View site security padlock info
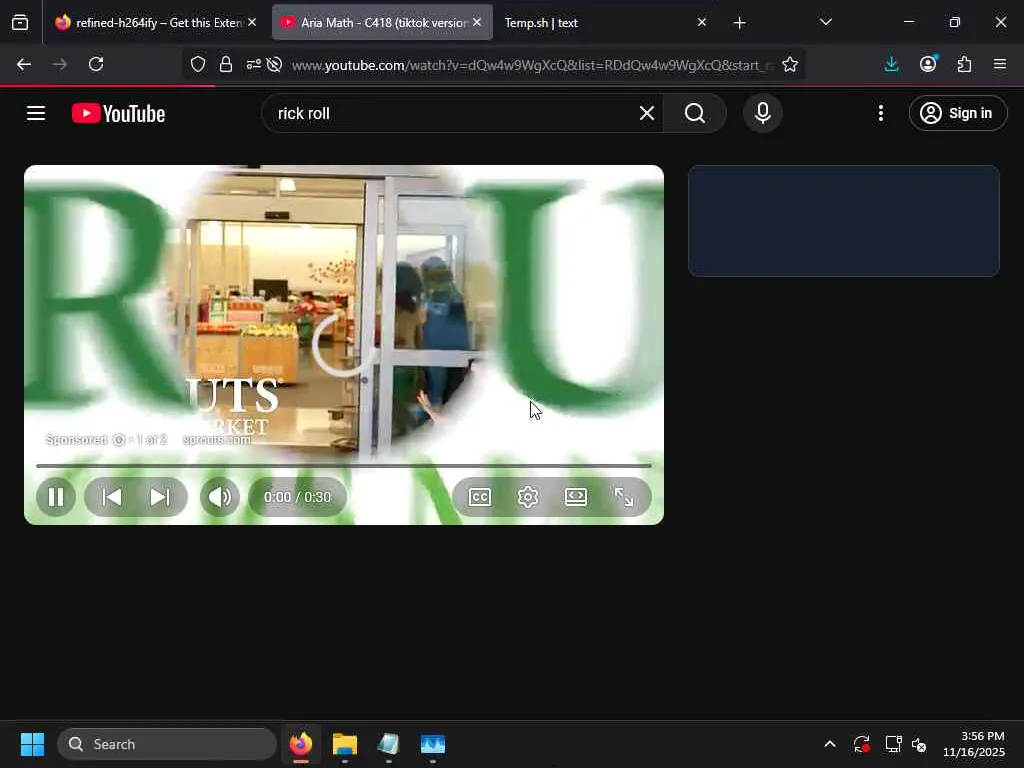 pos(226,64)
